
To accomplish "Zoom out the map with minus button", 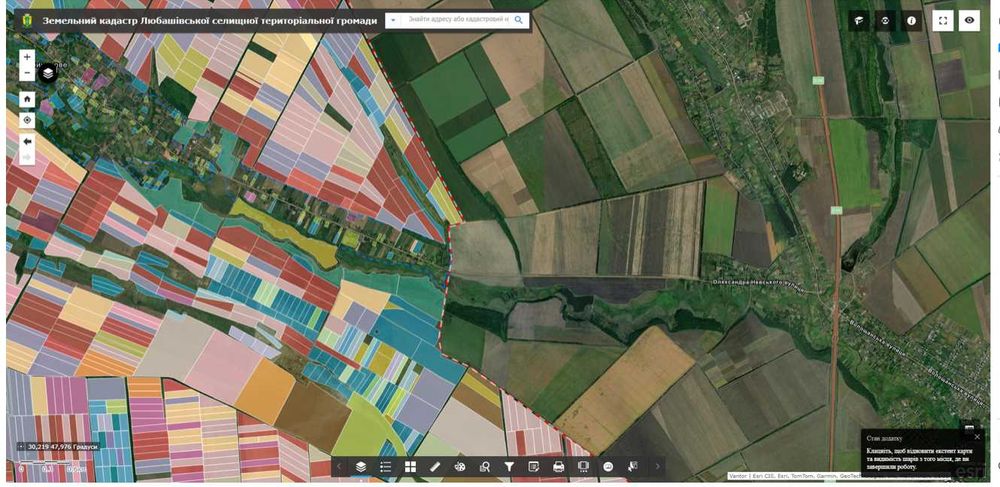I will click(27, 73).
